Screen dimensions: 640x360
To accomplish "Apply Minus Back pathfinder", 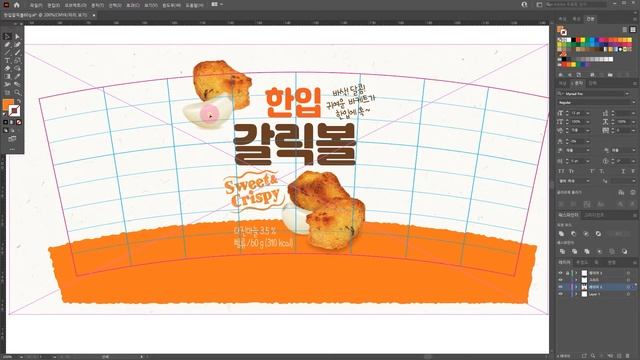I will (x=624, y=251).
